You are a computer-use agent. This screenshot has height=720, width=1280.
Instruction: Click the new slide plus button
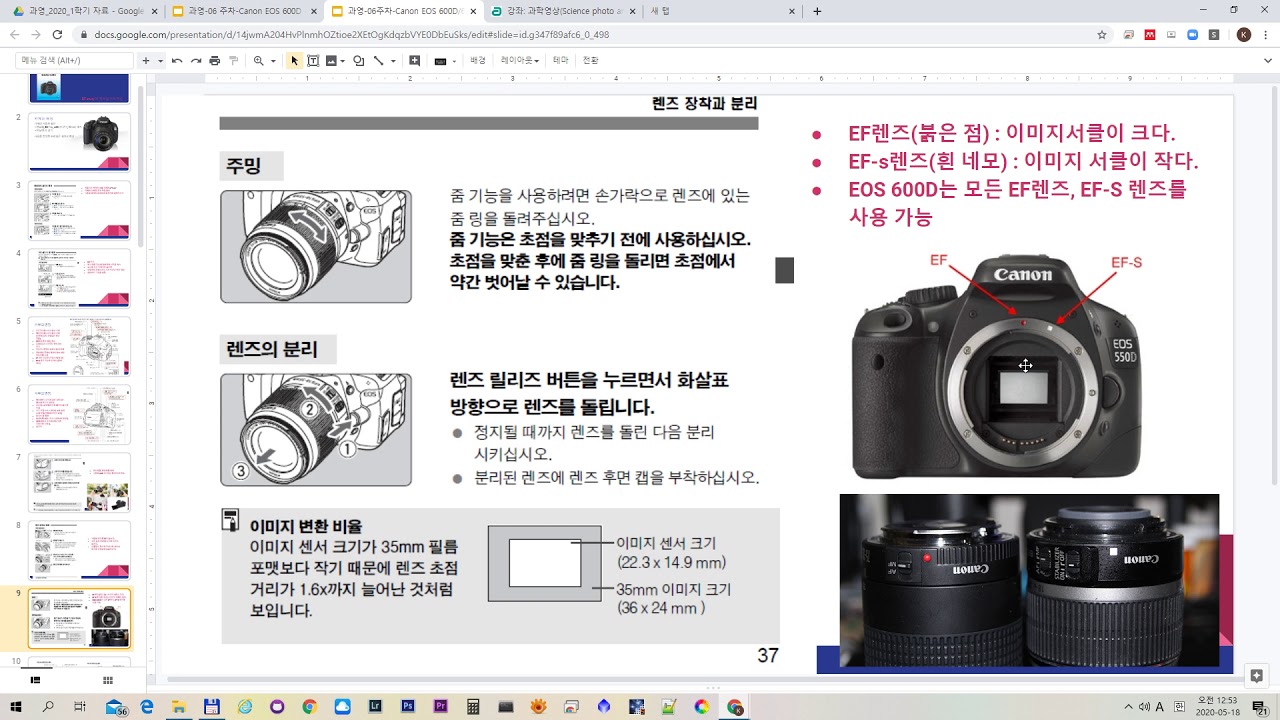146,61
